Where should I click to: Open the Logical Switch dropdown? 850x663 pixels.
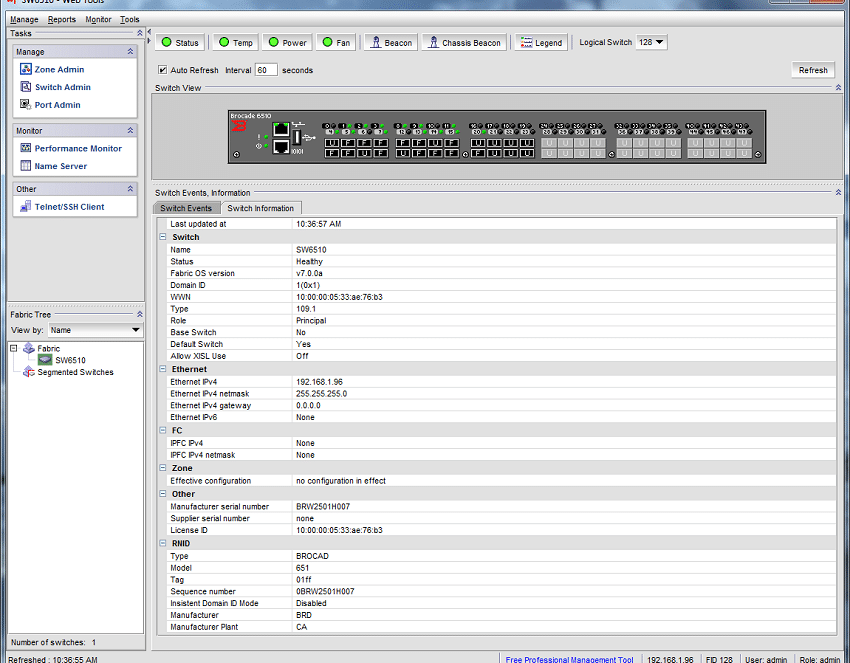click(651, 42)
